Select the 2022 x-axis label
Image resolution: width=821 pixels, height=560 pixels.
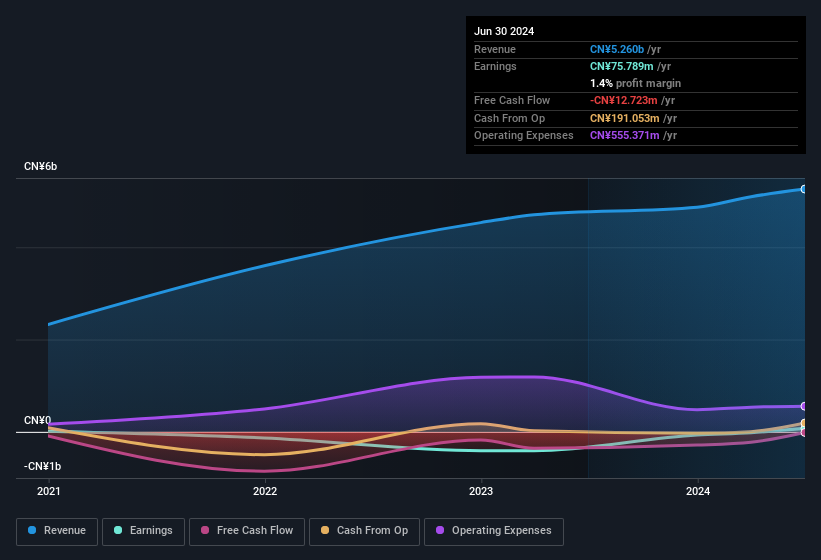[265, 491]
